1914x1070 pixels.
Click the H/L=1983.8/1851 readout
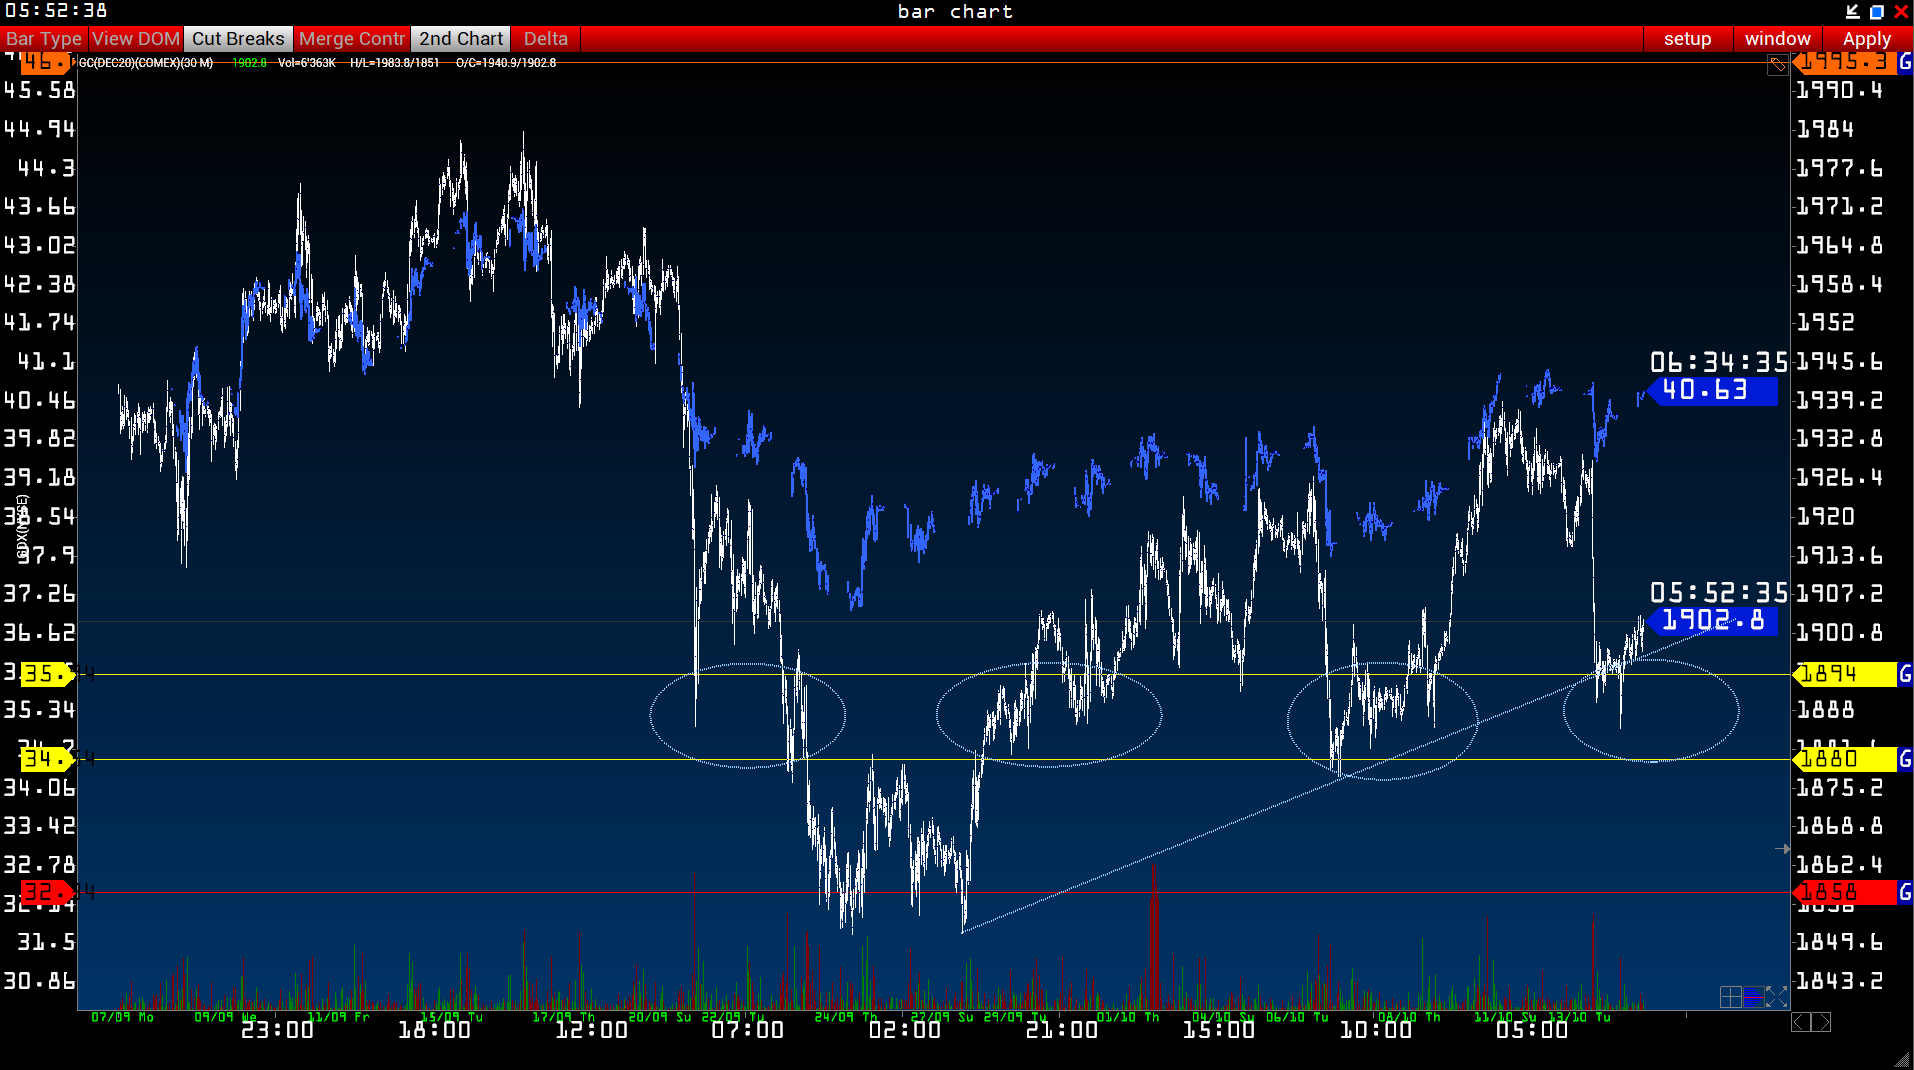pos(394,63)
